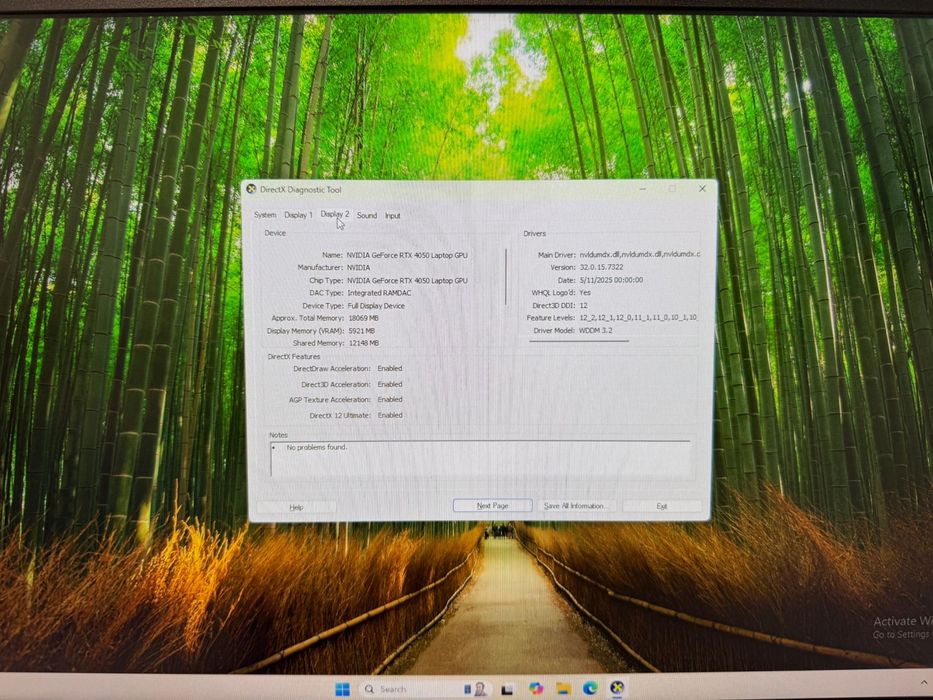Viewport: 933px width, 700px height.
Task: Click the Exit button
Action: point(662,506)
